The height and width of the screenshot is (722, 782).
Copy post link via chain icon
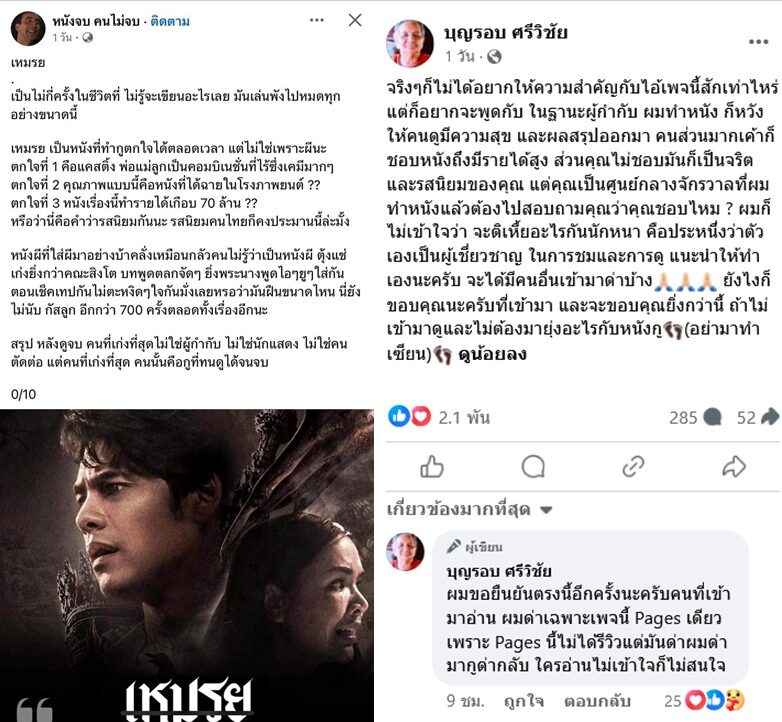(x=633, y=467)
